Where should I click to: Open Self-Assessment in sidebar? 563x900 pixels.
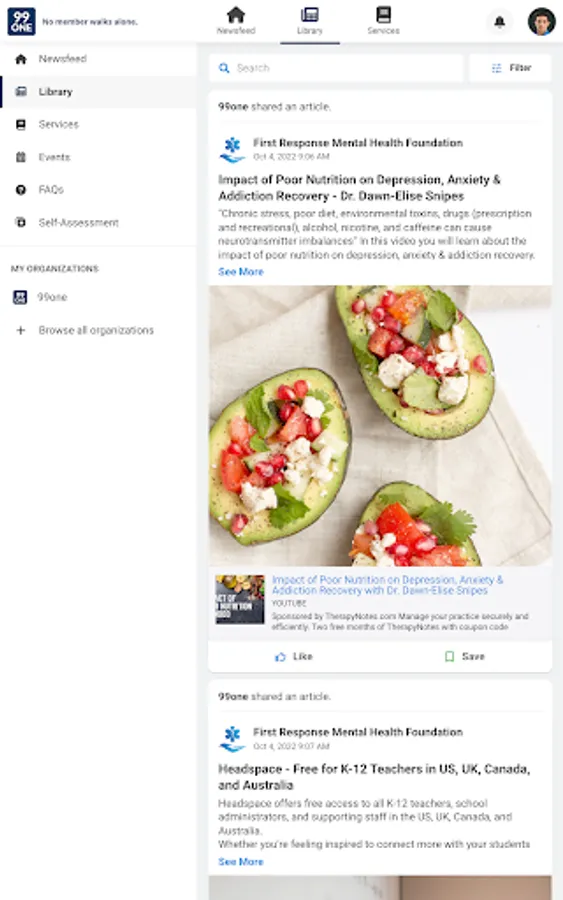pyautogui.click(x=98, y=222)
